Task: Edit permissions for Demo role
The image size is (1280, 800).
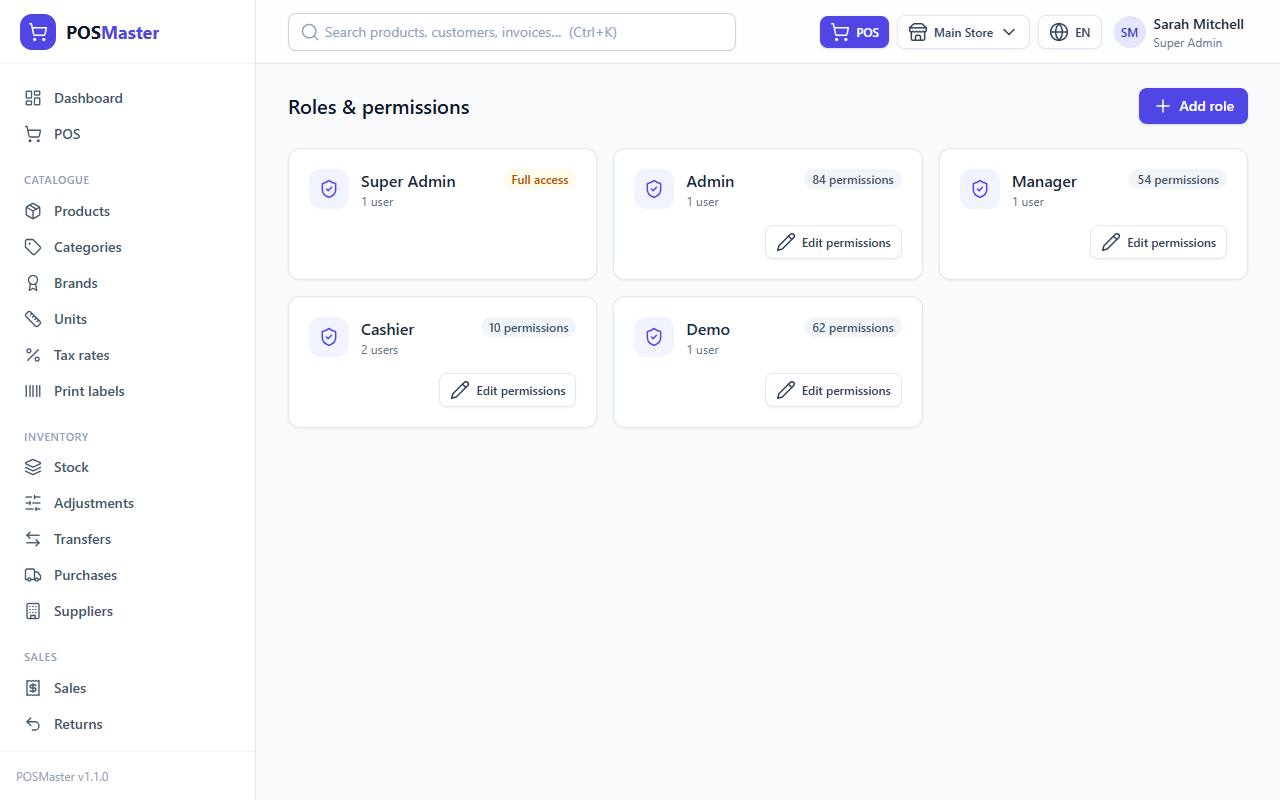Action: coord(833,390)
